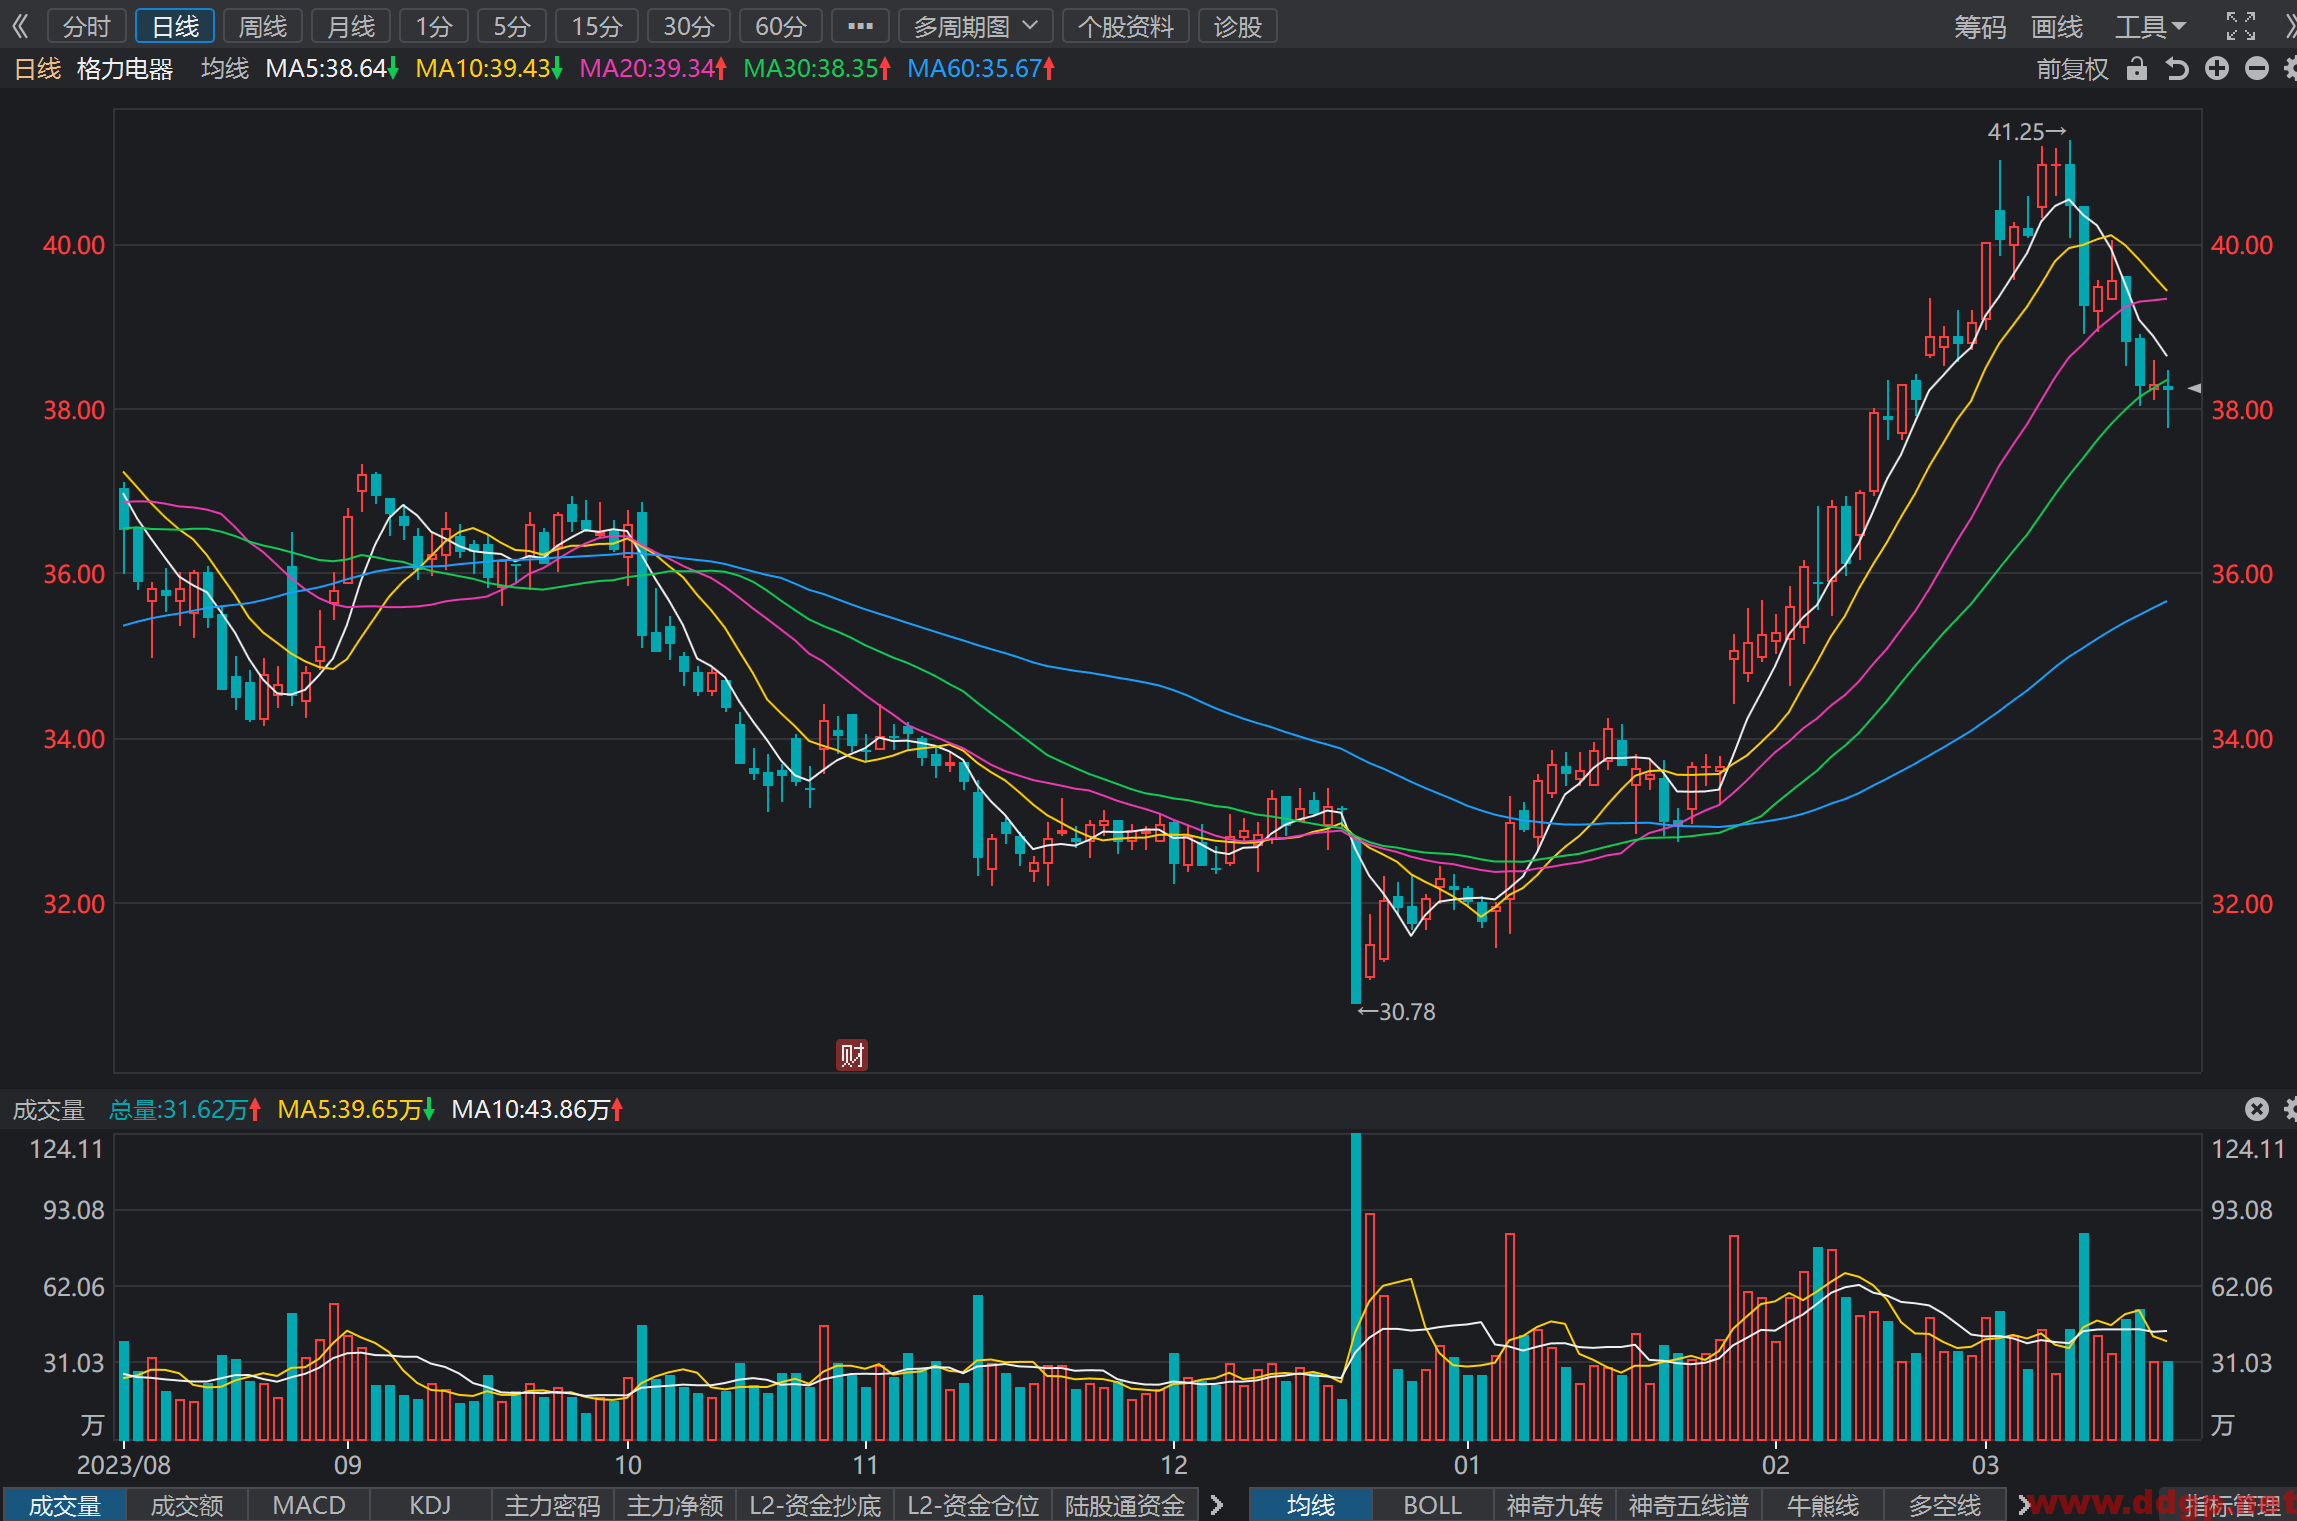Expand 多周期图 dropdown
2297x1521 pixels.
(x=976, y=26)
